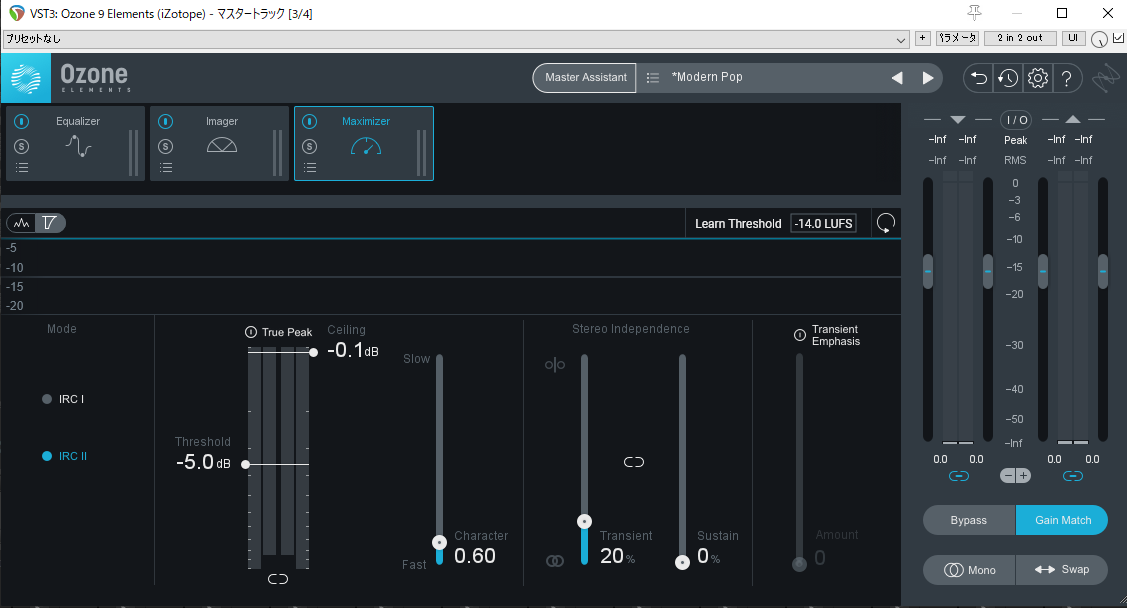Open the 2 in 2 out routing button

pyautogui.click(x=1019, y=38)
